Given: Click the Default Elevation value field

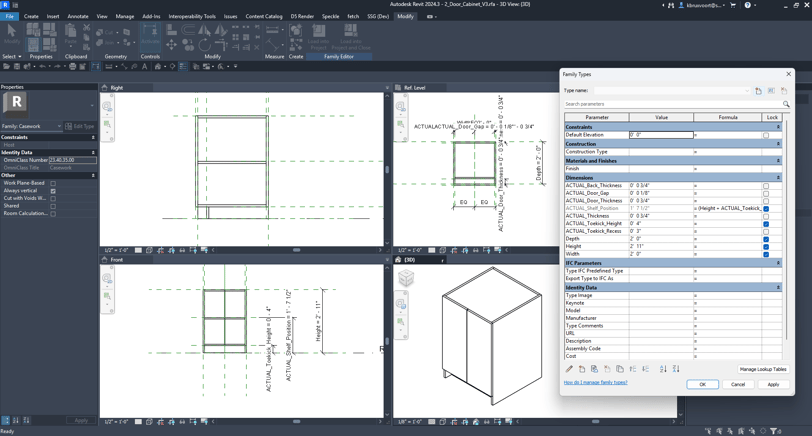Looking at the screenshot, I should [x=661, y=135].
